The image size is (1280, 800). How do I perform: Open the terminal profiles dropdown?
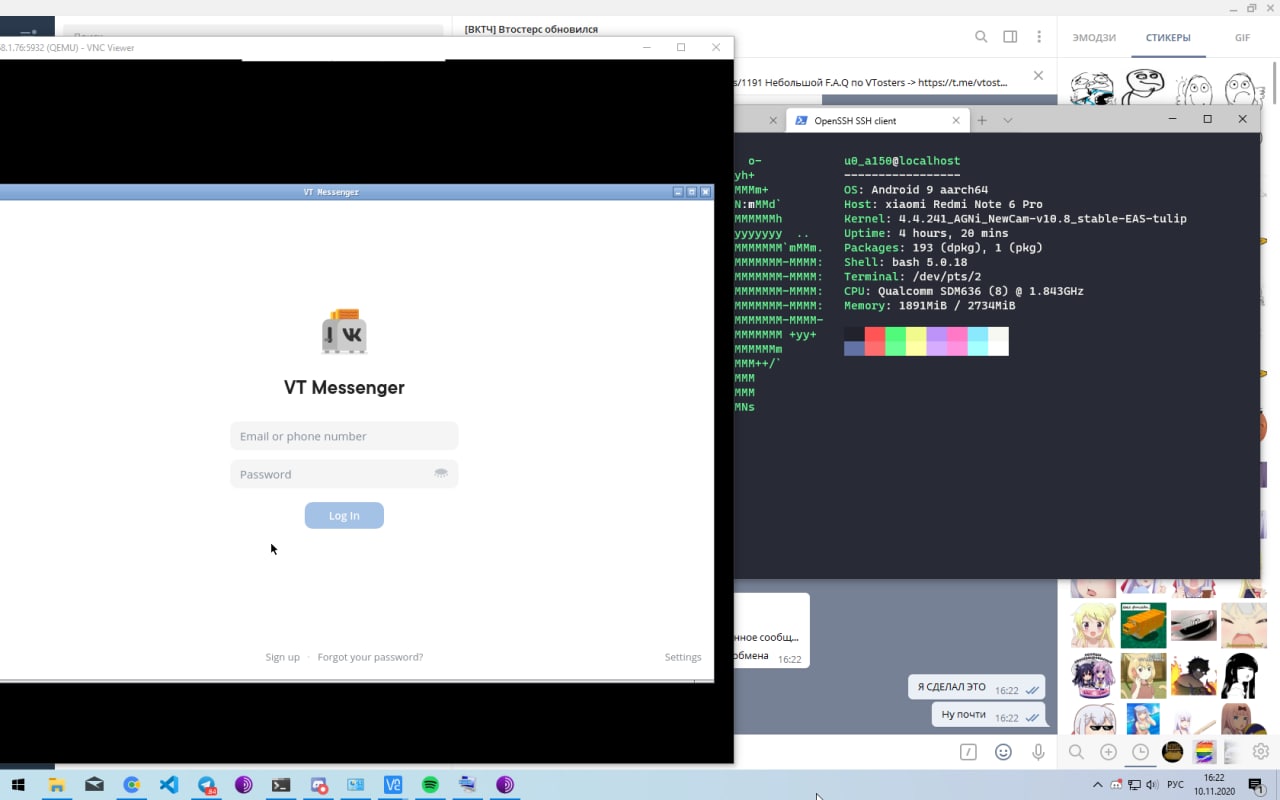pyautogui.click(x=1007, y=120)
